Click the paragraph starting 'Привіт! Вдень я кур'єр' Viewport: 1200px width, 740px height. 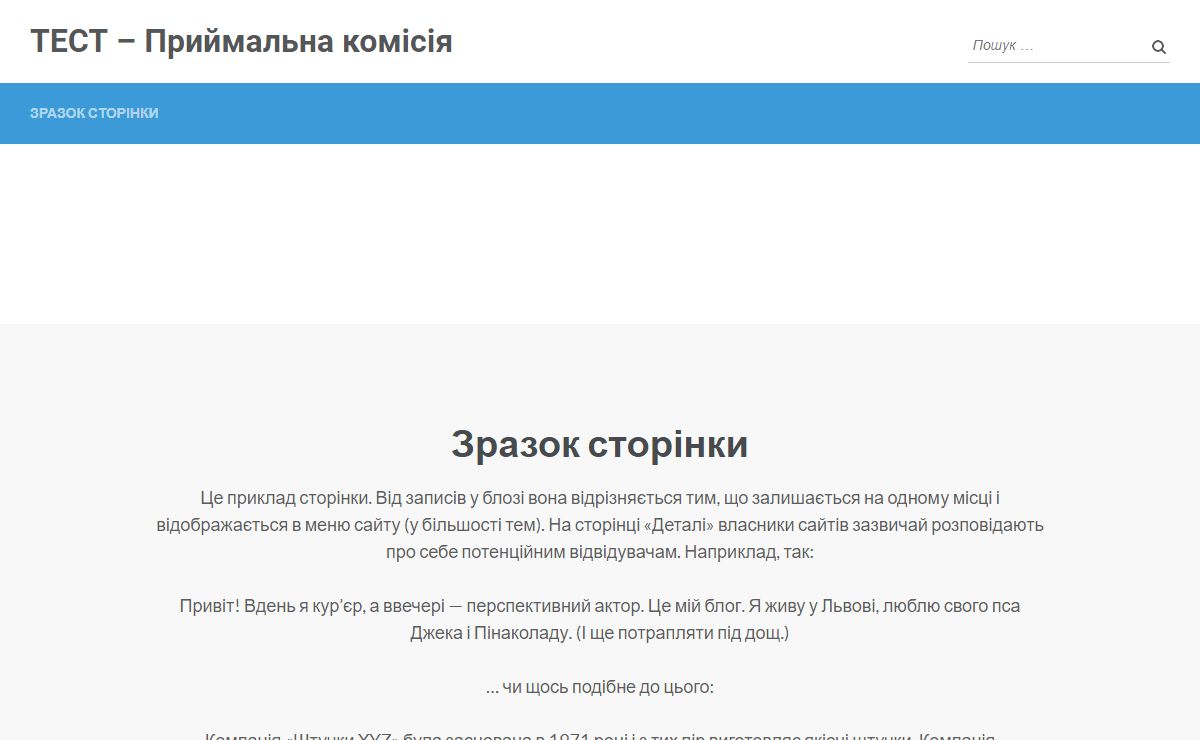pos(600,619)
